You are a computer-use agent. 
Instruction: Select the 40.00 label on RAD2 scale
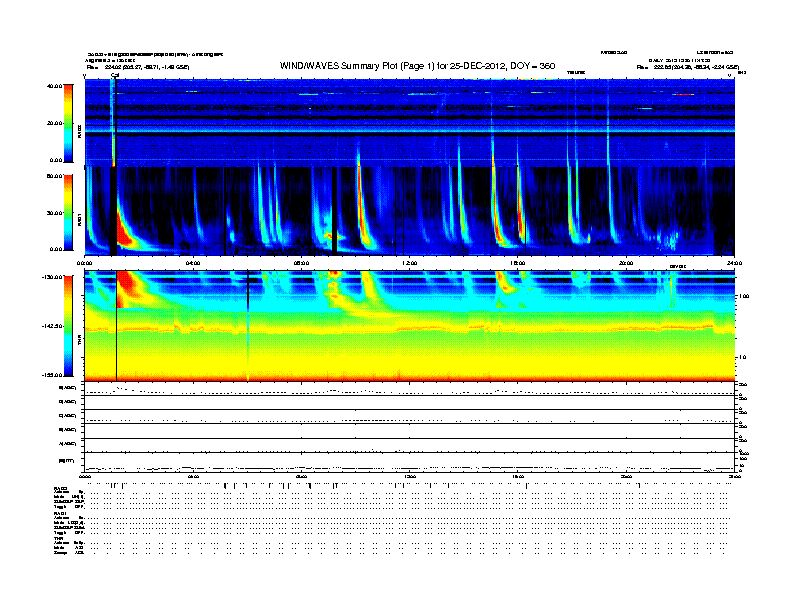tap(54, 86)
